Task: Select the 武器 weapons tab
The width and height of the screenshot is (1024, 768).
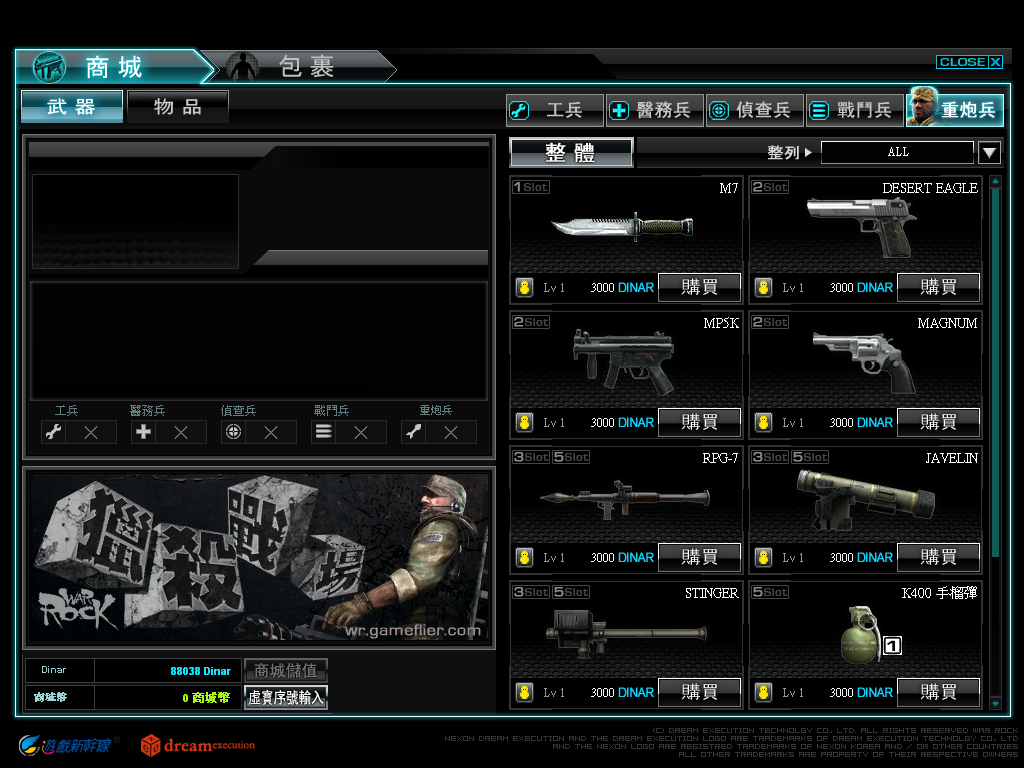Action: [x=72, y=106]
